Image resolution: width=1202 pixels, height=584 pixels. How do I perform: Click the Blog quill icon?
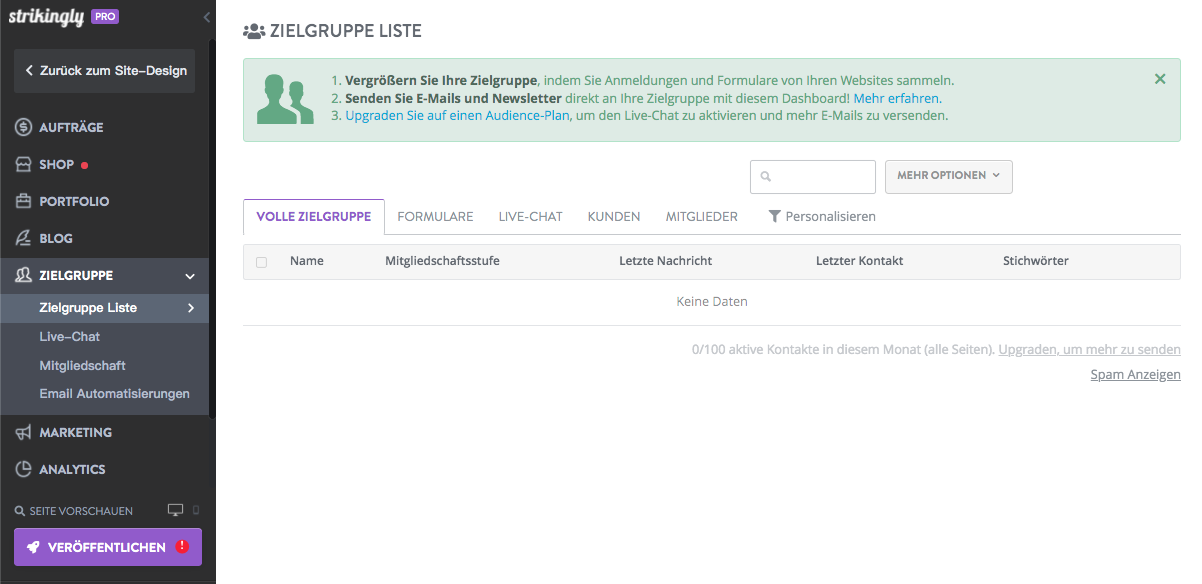click(24, 239)
